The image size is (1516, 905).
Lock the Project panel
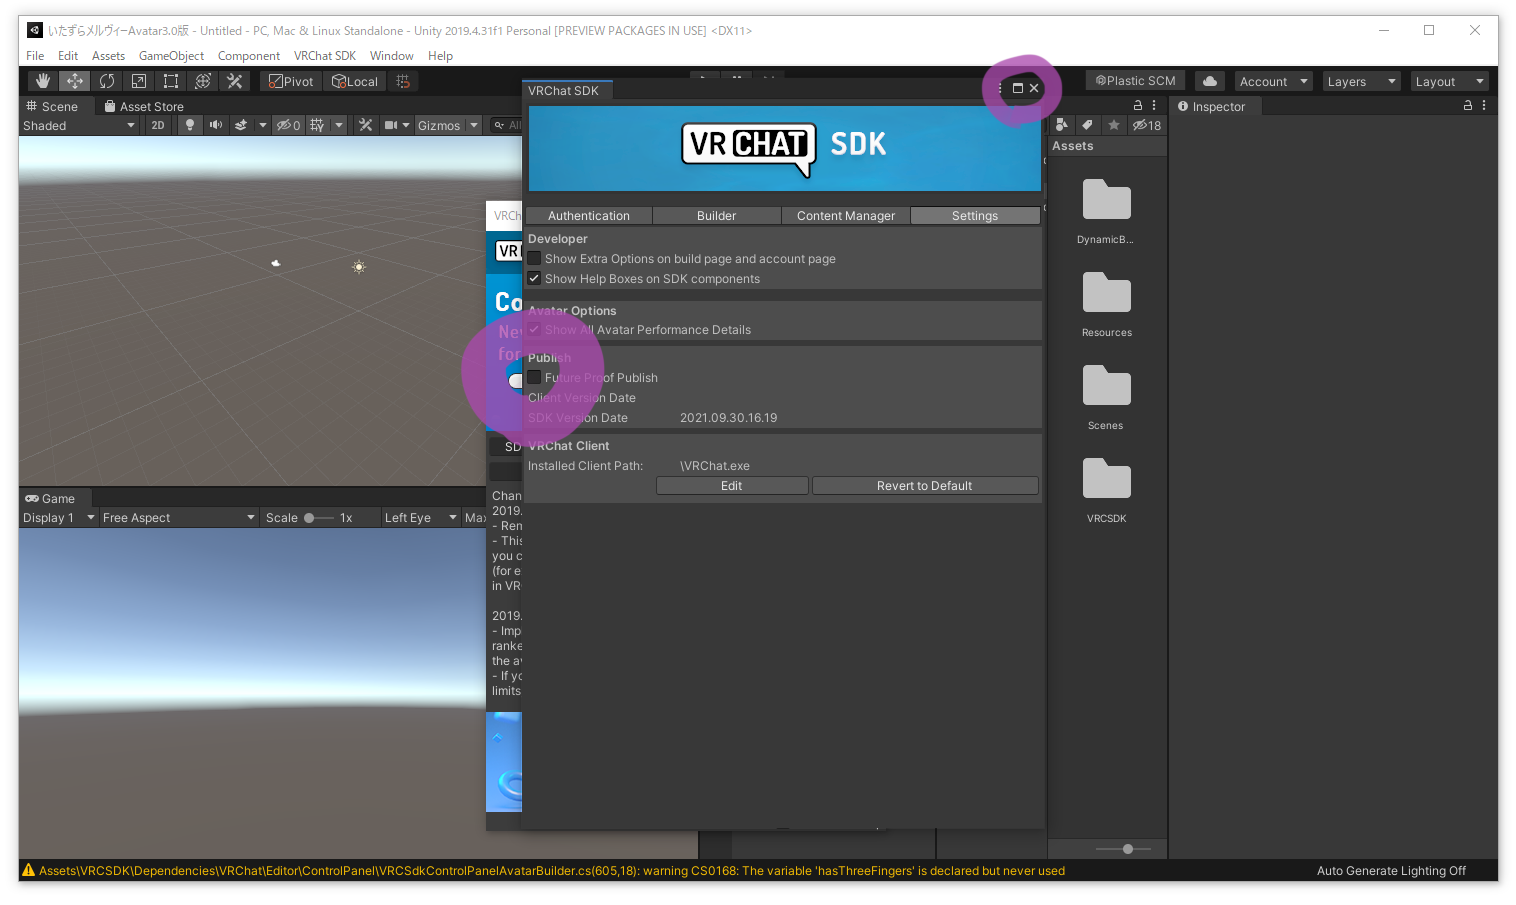click(x=1138, y=105)
